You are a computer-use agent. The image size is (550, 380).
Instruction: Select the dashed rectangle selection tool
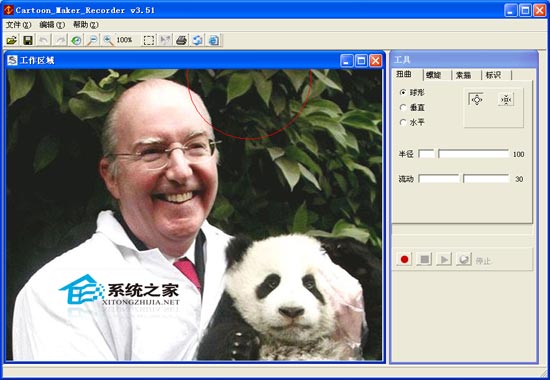[x=149, y=40]
